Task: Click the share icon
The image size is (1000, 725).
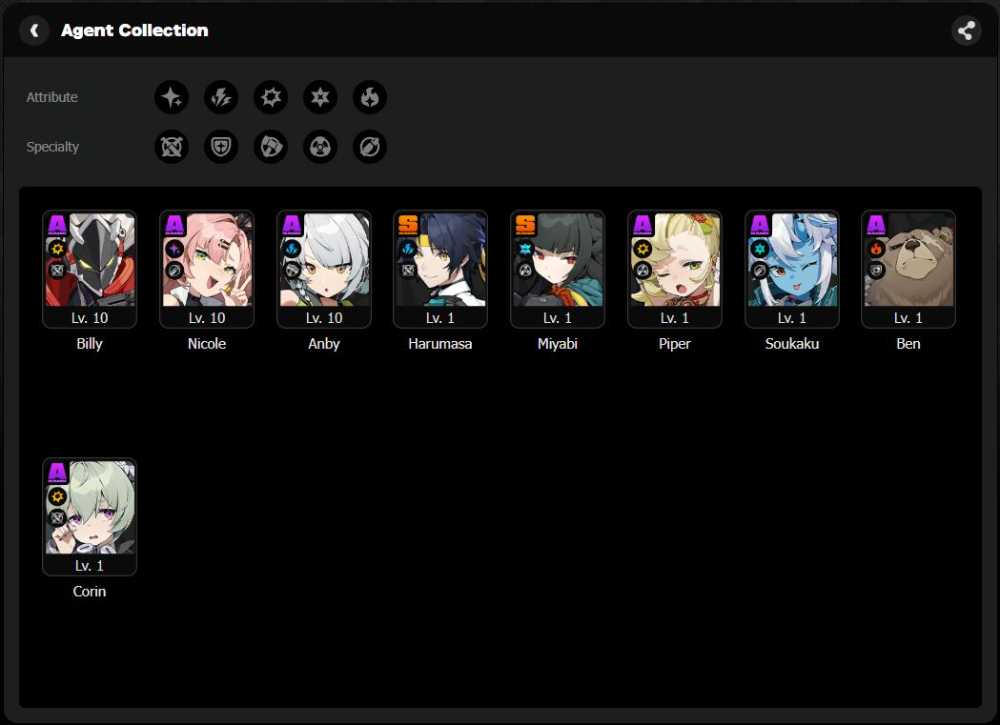Action: point(966,30)
